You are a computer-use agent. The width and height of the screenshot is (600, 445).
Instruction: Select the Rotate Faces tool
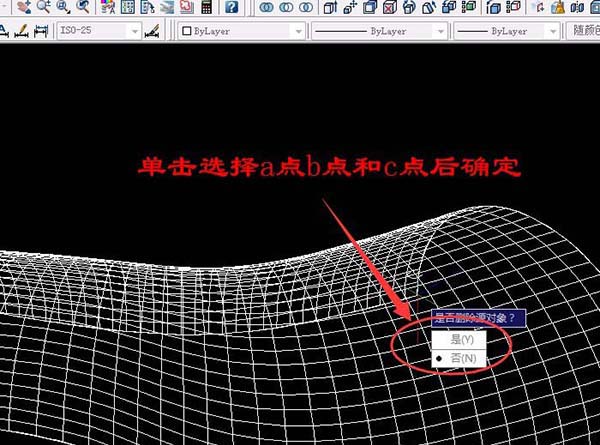(409, 7)
